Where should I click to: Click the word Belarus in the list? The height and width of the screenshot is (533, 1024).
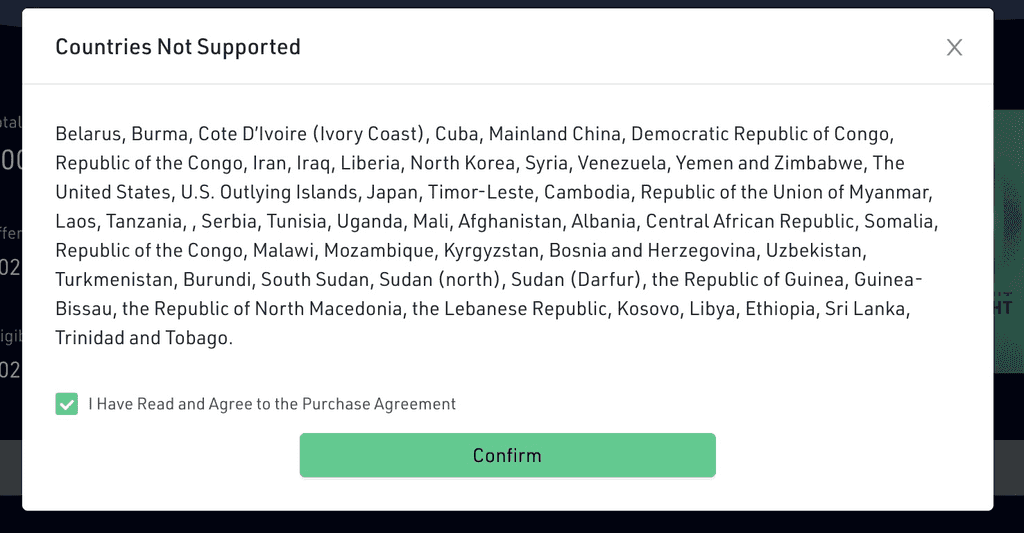click(x=88, y=134)
